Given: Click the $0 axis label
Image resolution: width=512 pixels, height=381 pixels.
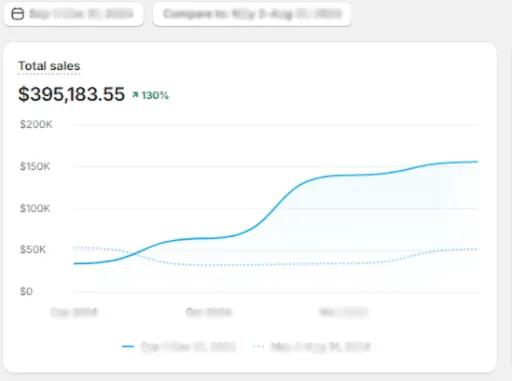Looking at the screenshot, I should (26, 291).
